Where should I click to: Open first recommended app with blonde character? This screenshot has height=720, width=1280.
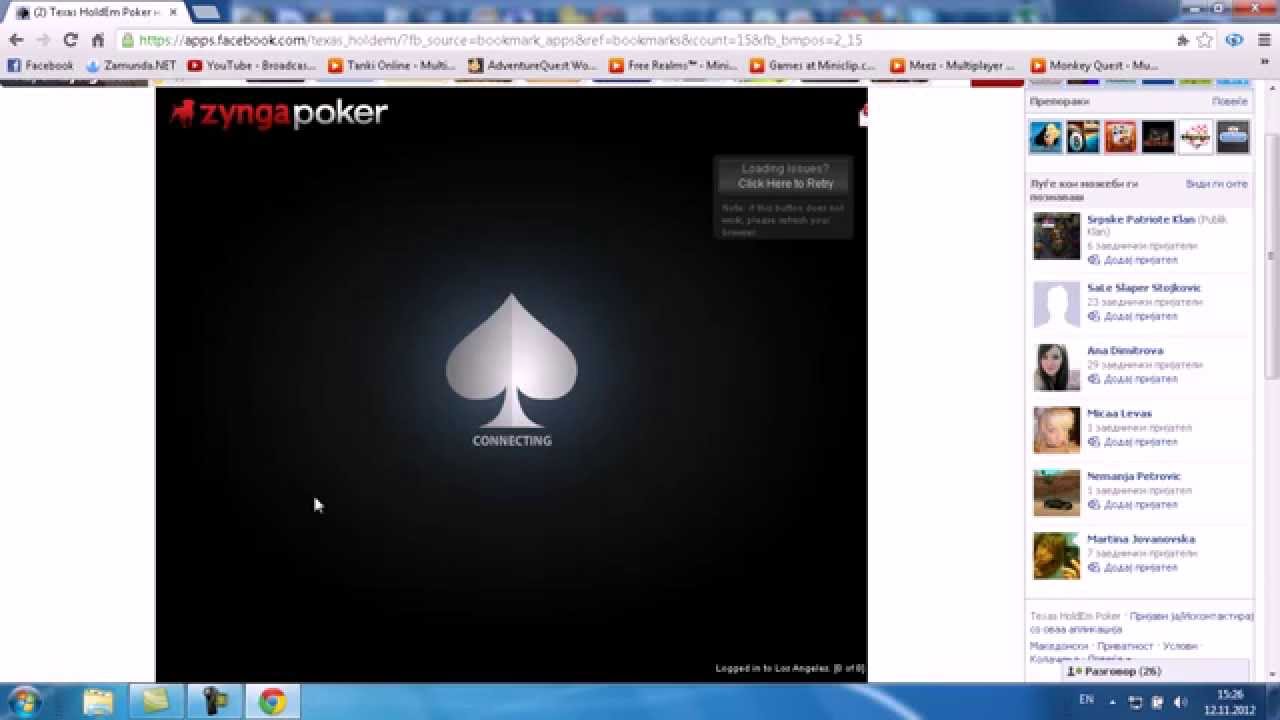coord(1046,137)
